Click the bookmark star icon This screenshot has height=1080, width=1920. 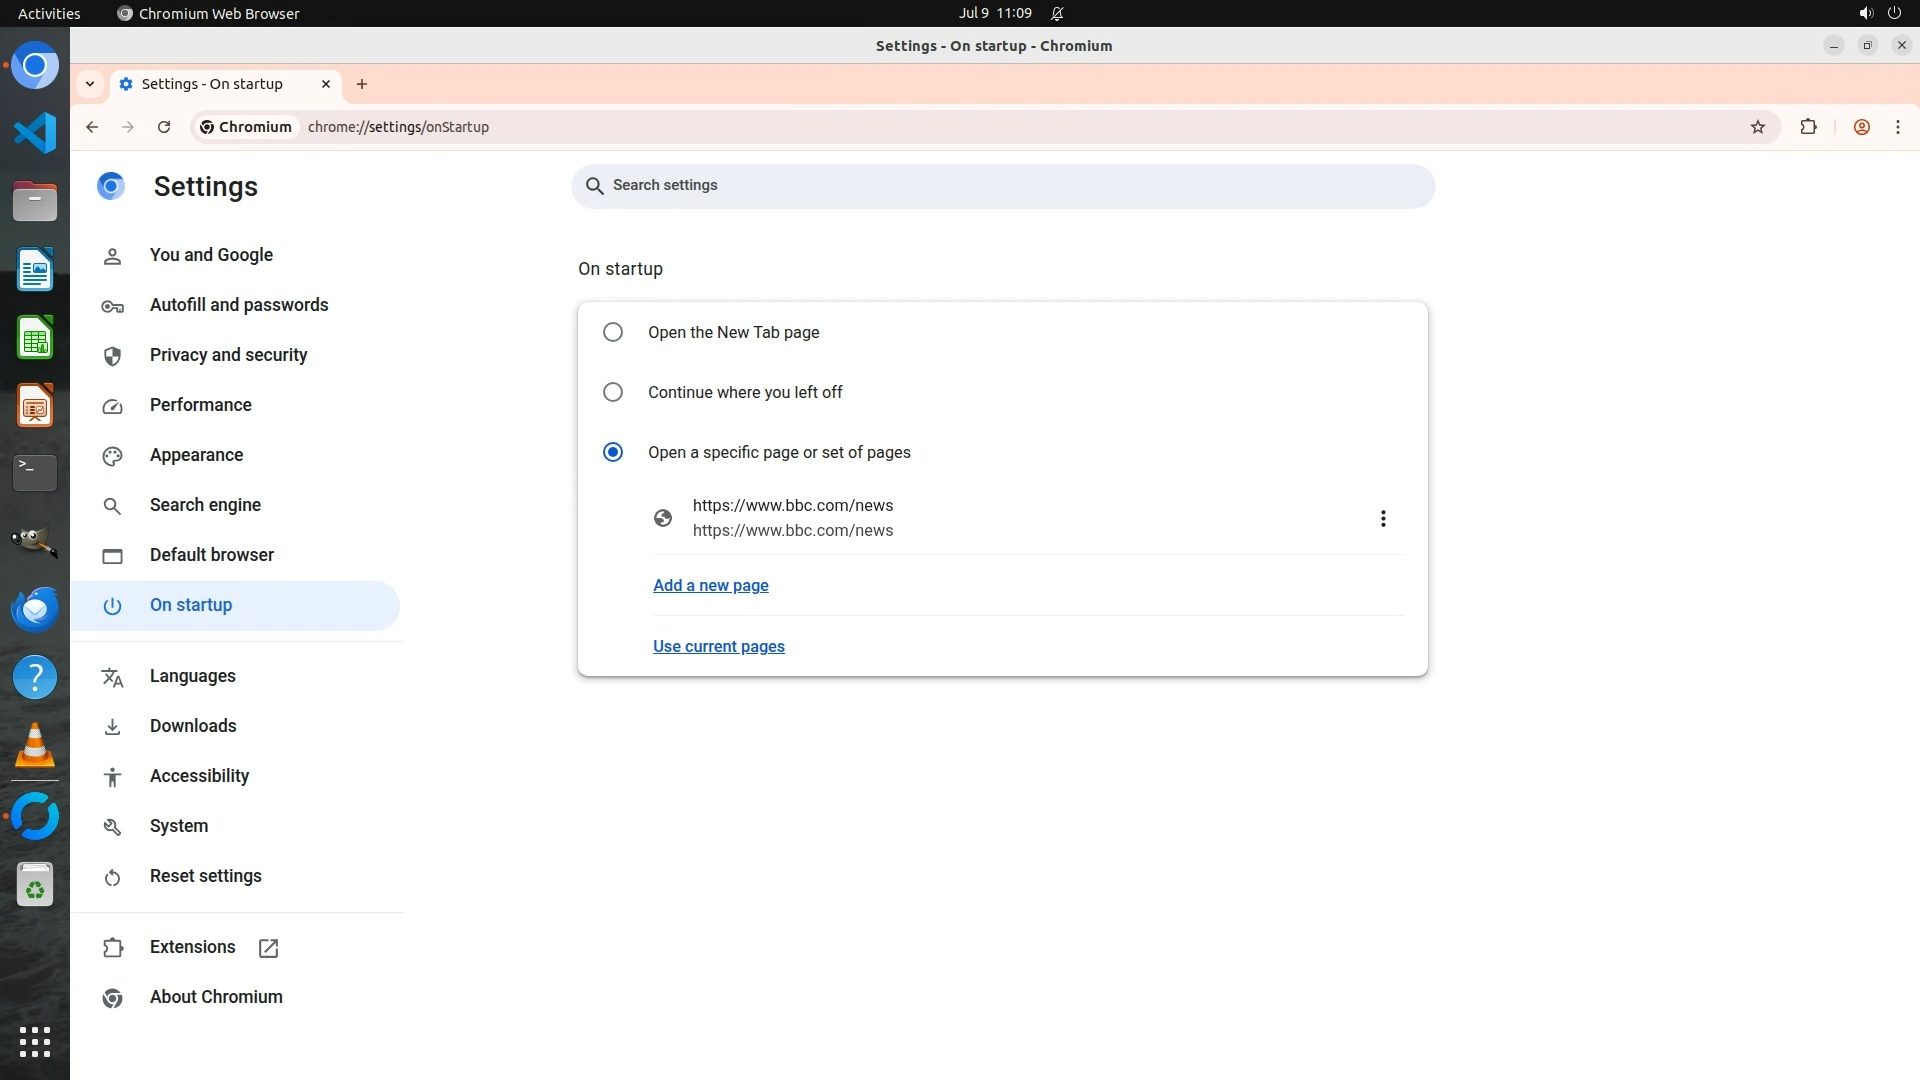(x=1758, y=127)
